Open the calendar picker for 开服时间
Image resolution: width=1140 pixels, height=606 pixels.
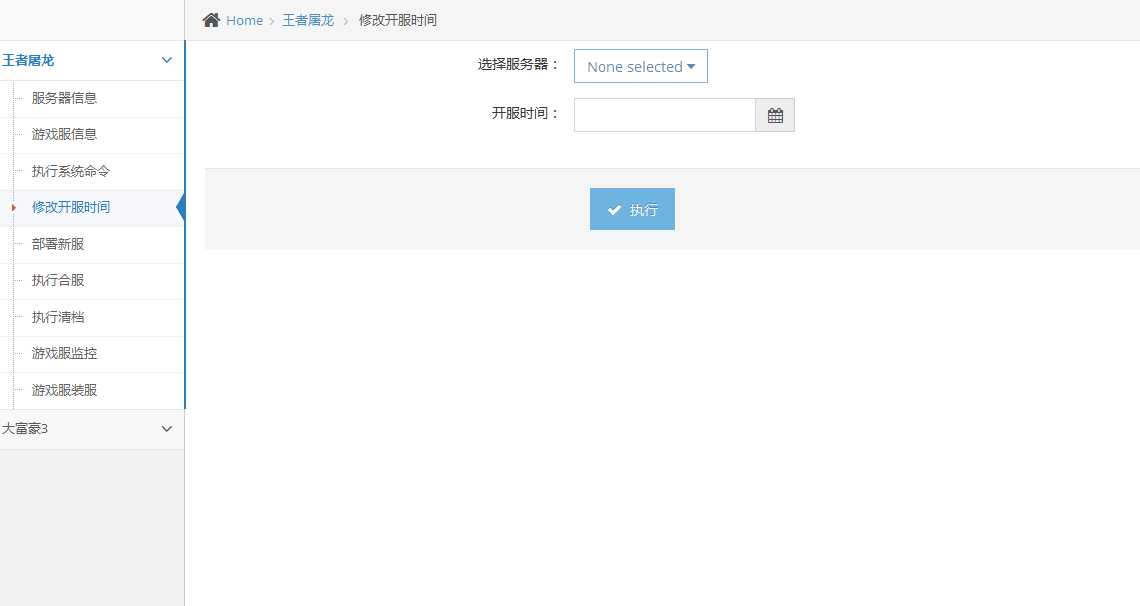[774, 115]
